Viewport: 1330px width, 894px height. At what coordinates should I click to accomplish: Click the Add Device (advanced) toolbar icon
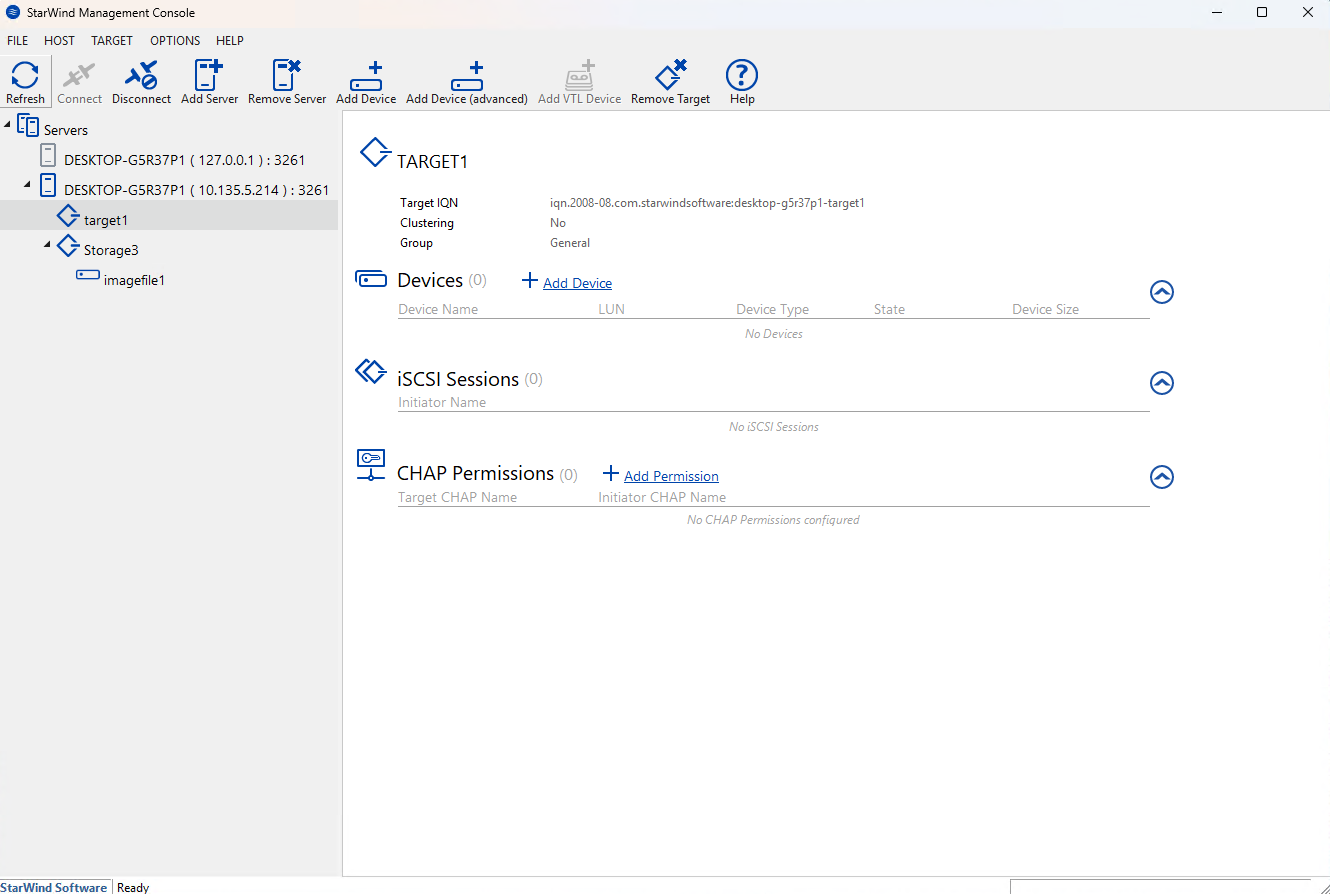467,77
